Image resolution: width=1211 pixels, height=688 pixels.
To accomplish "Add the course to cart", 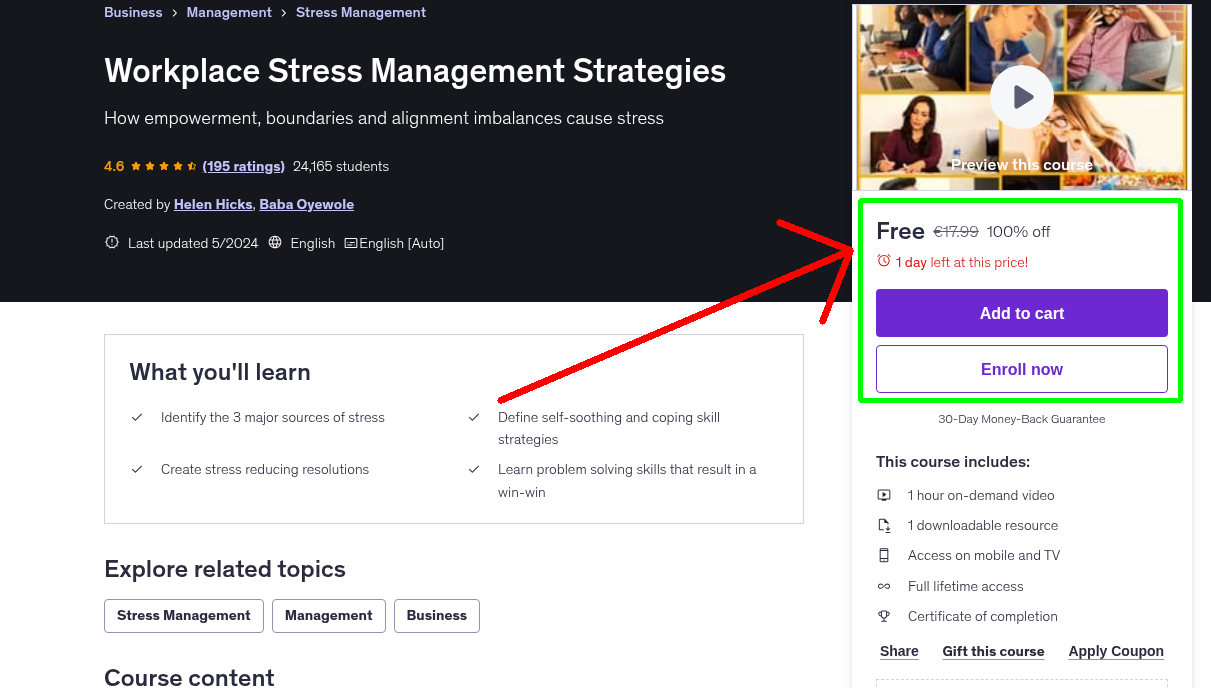I will [1021, 313].
